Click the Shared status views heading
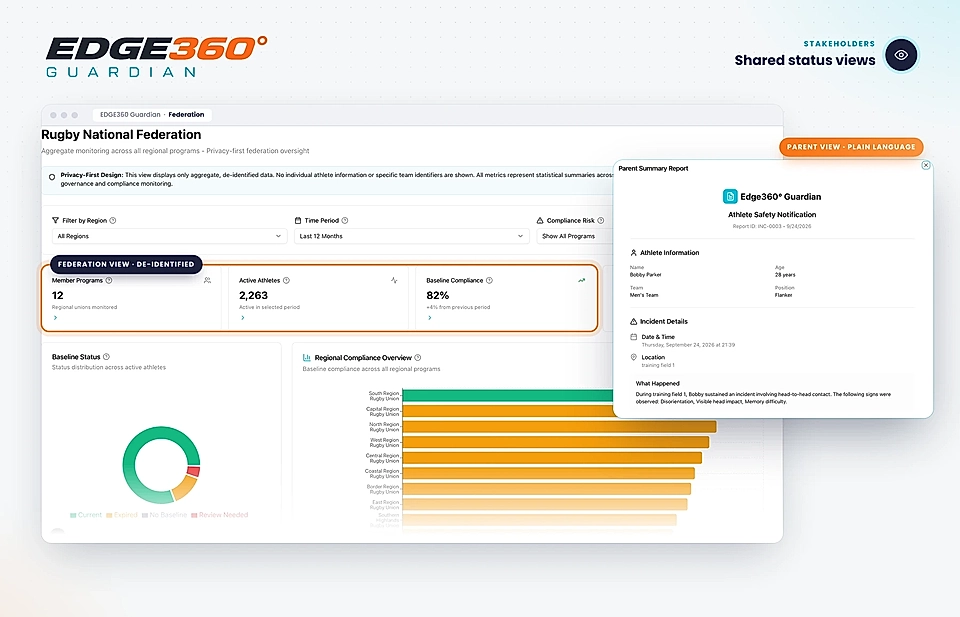Screen dimensions: 960x617 pos(805,60)
